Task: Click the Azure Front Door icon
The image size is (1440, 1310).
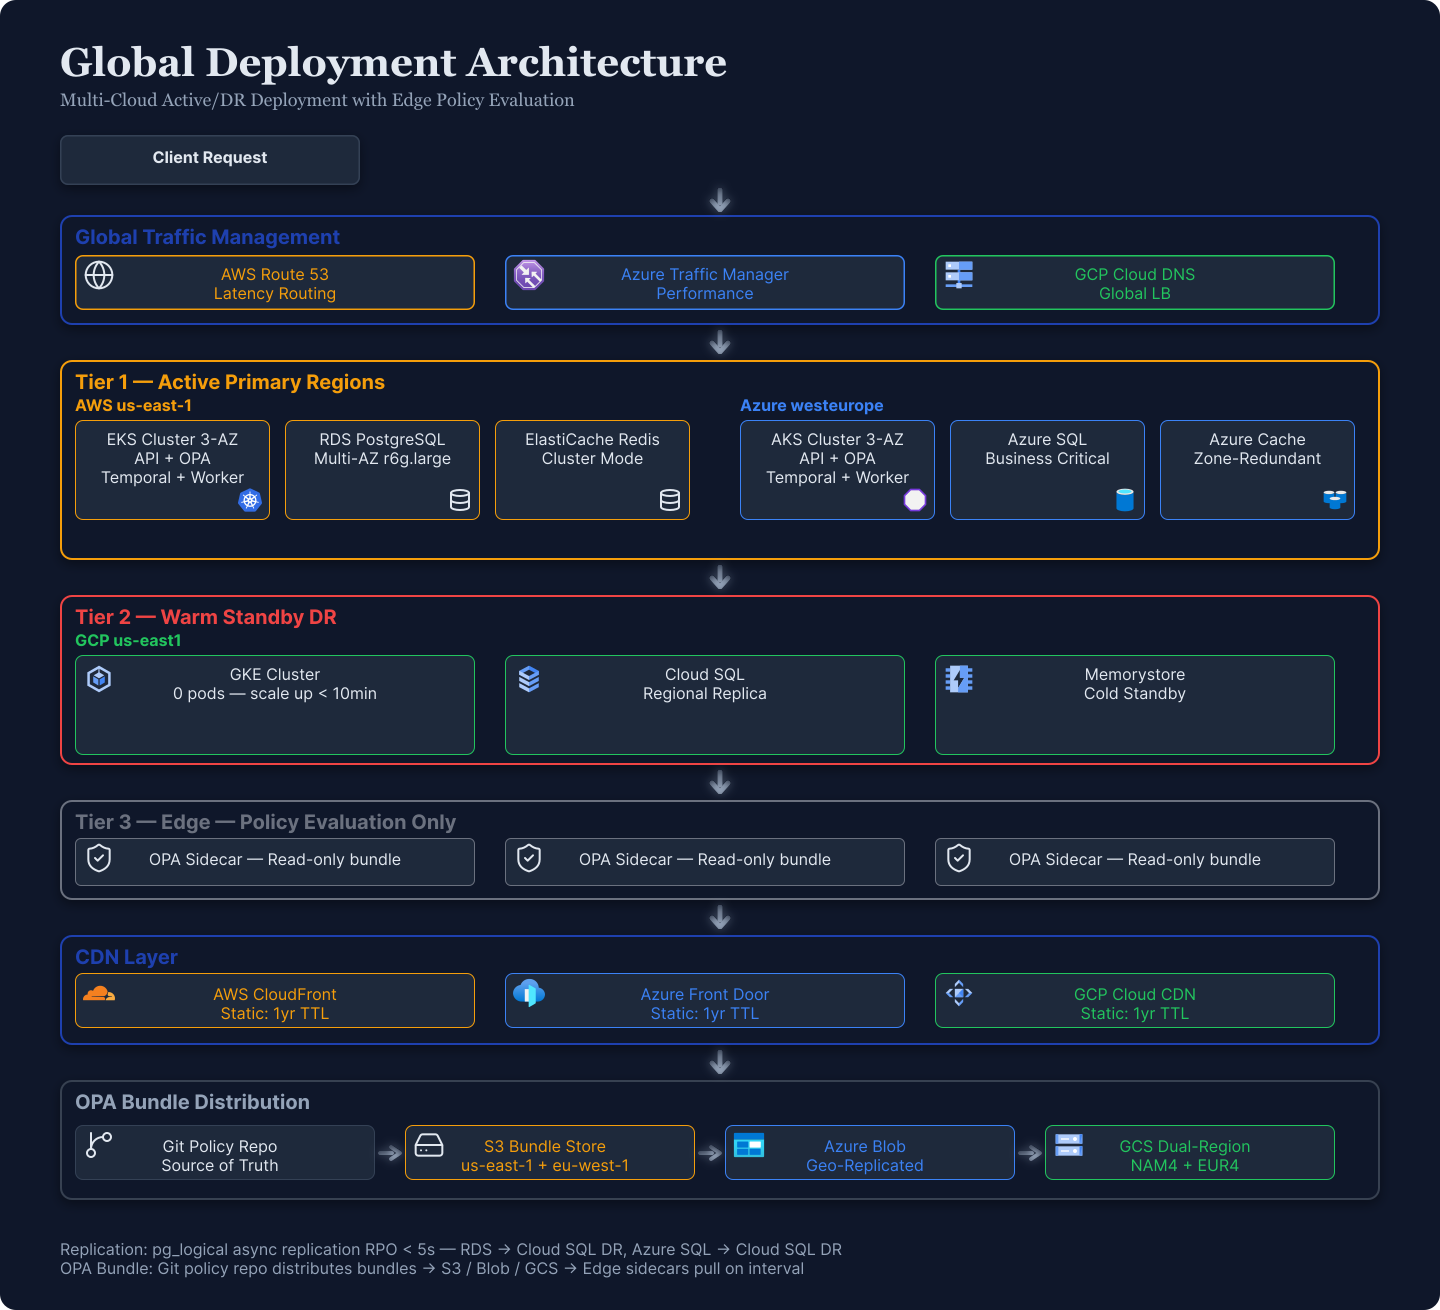Action: coord(529,993)
